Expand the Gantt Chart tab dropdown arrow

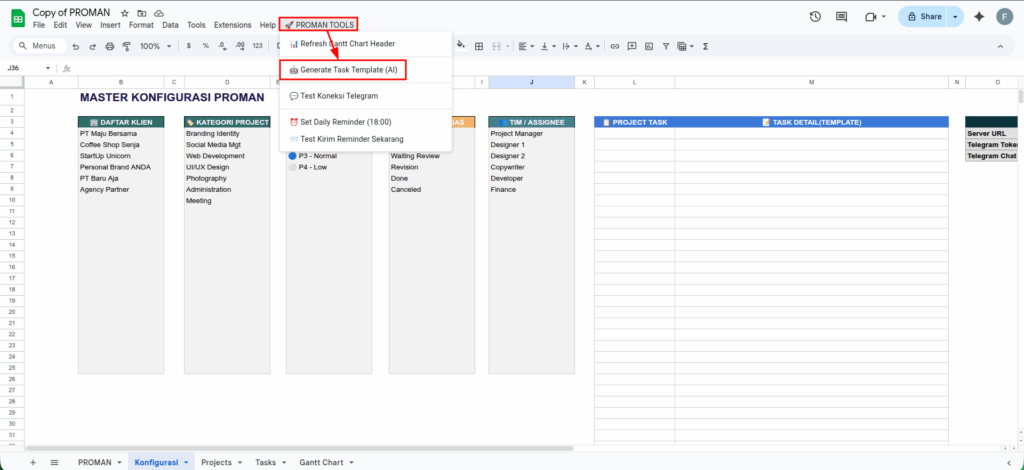click(x=351, y=462)
